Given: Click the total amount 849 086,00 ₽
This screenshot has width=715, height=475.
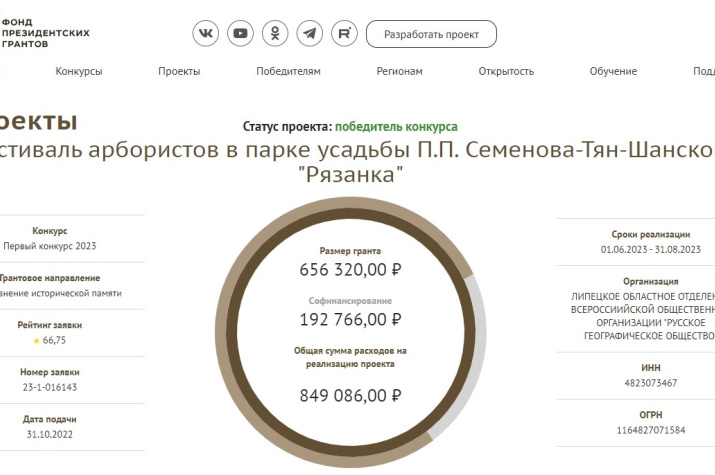Looking at the screenshot, I should [x=350, y=395].
